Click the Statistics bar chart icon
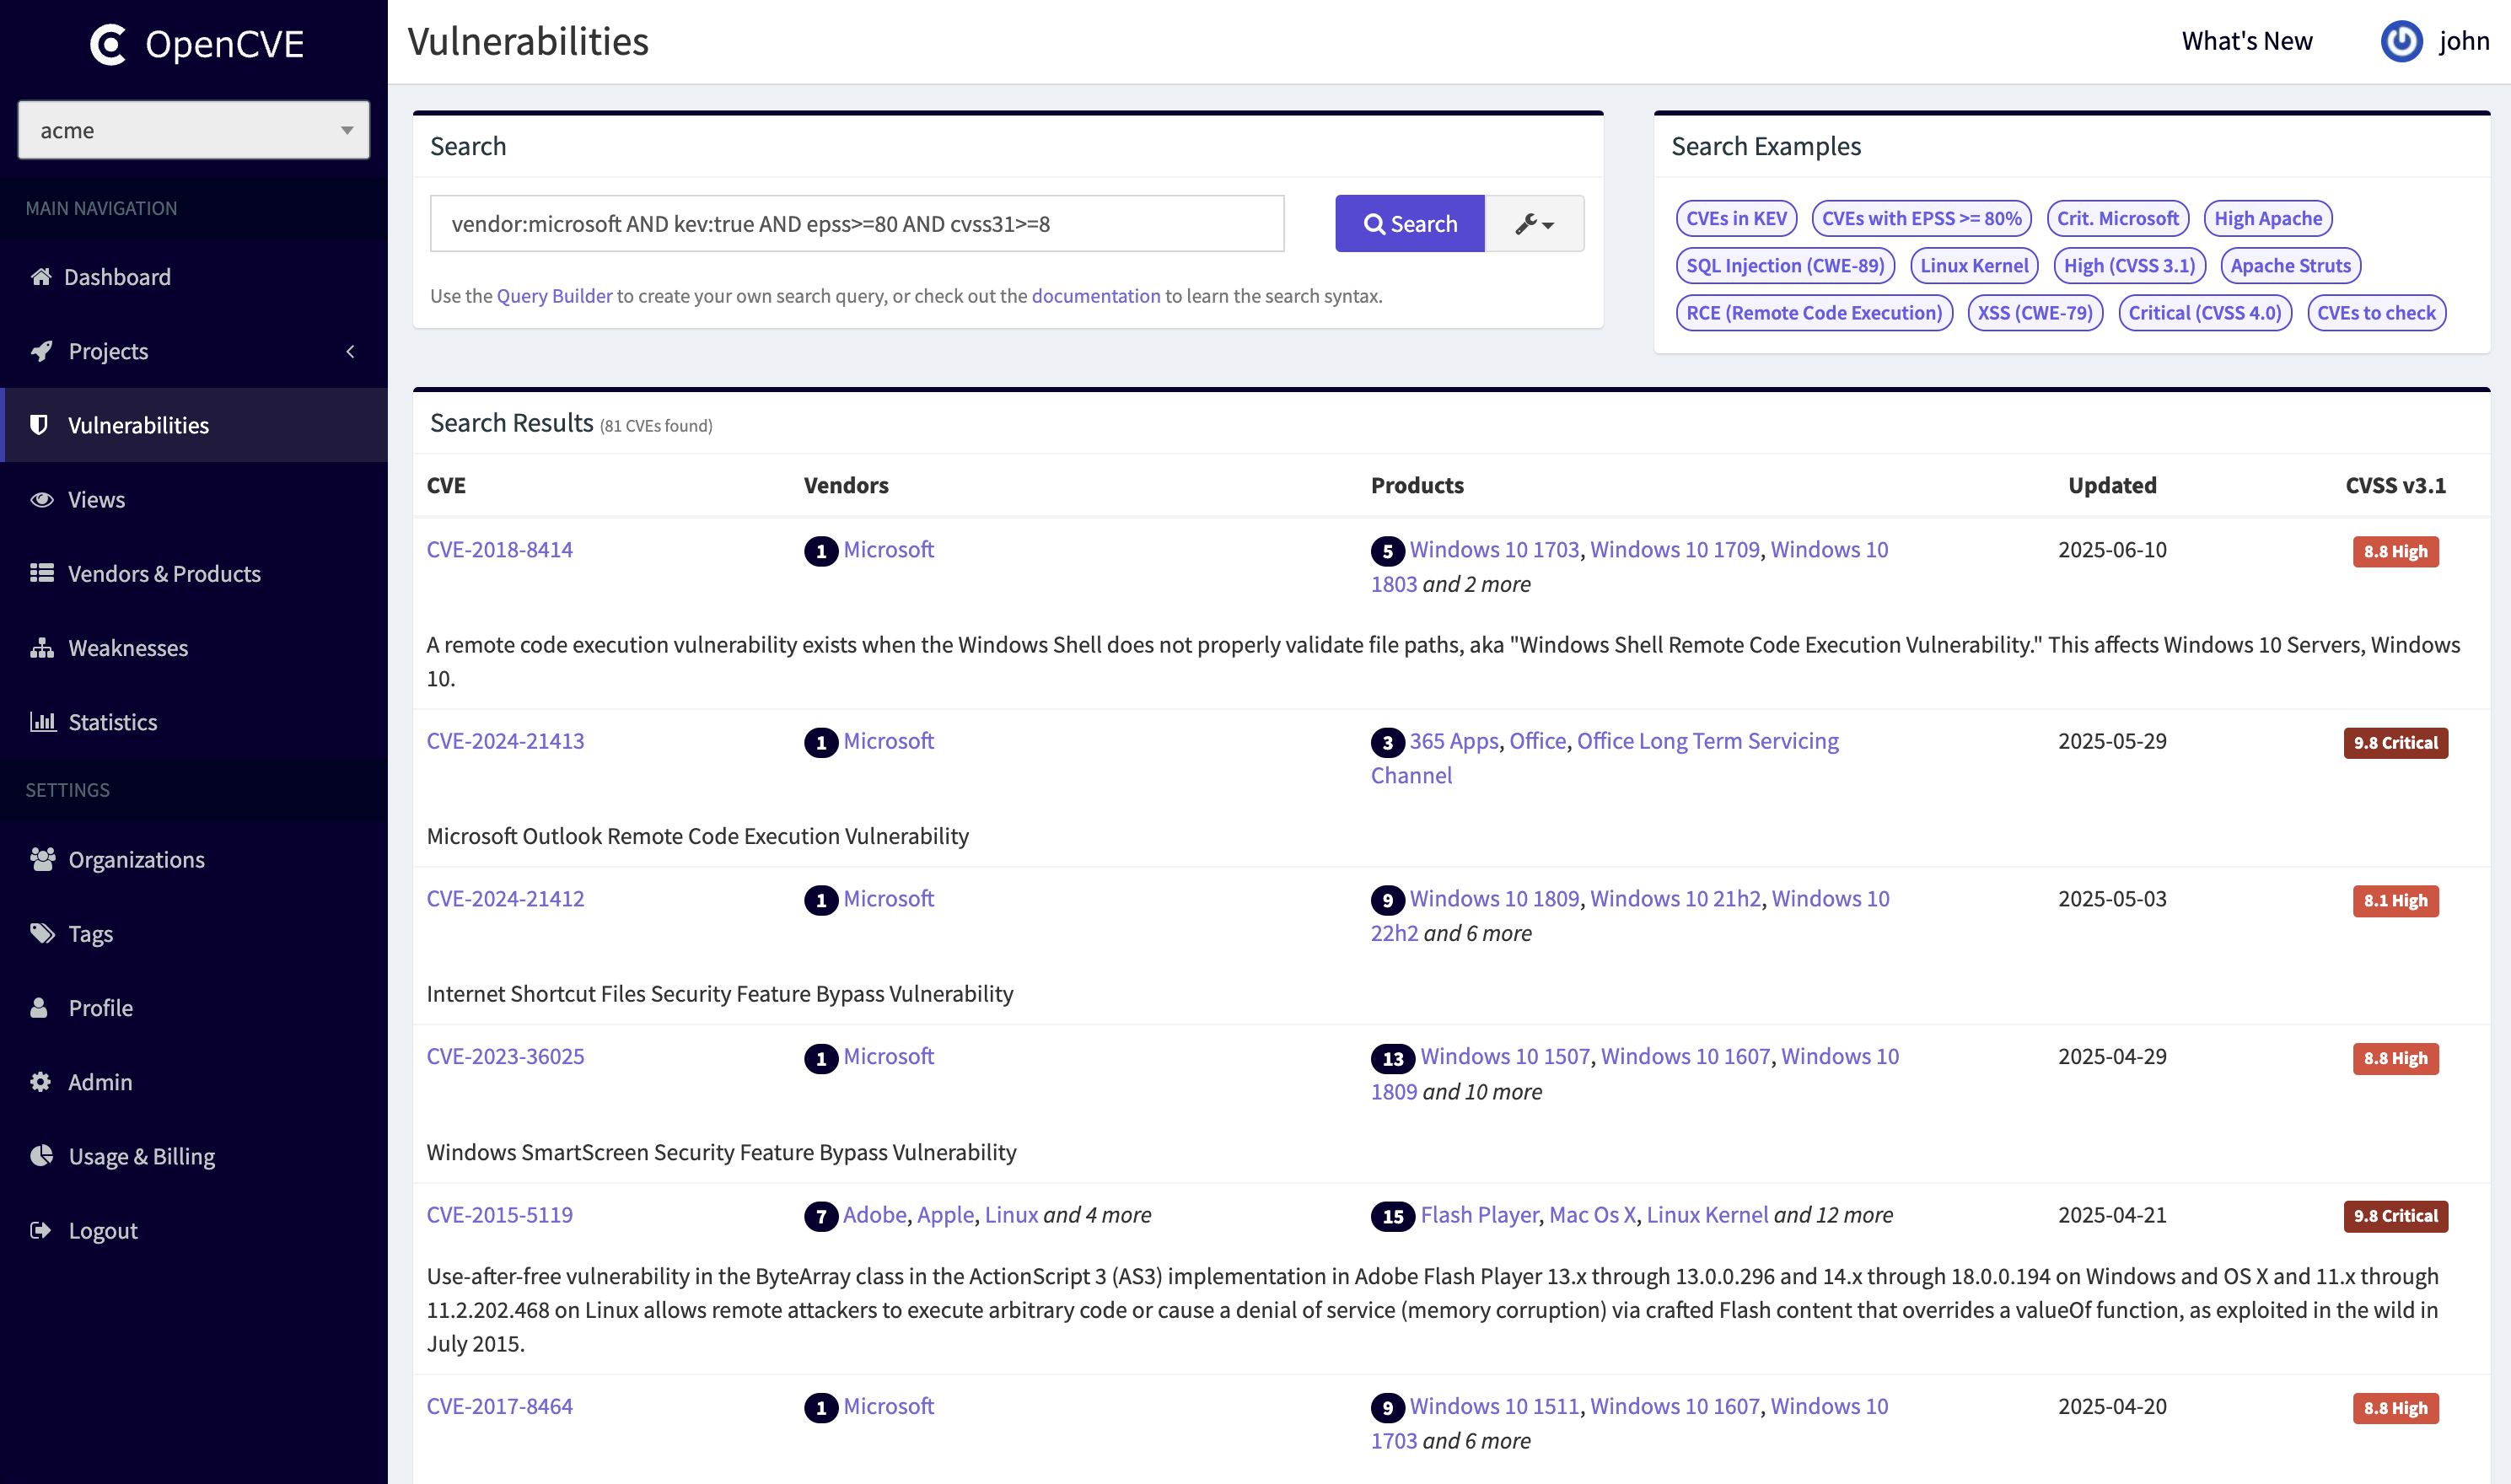 41,721
